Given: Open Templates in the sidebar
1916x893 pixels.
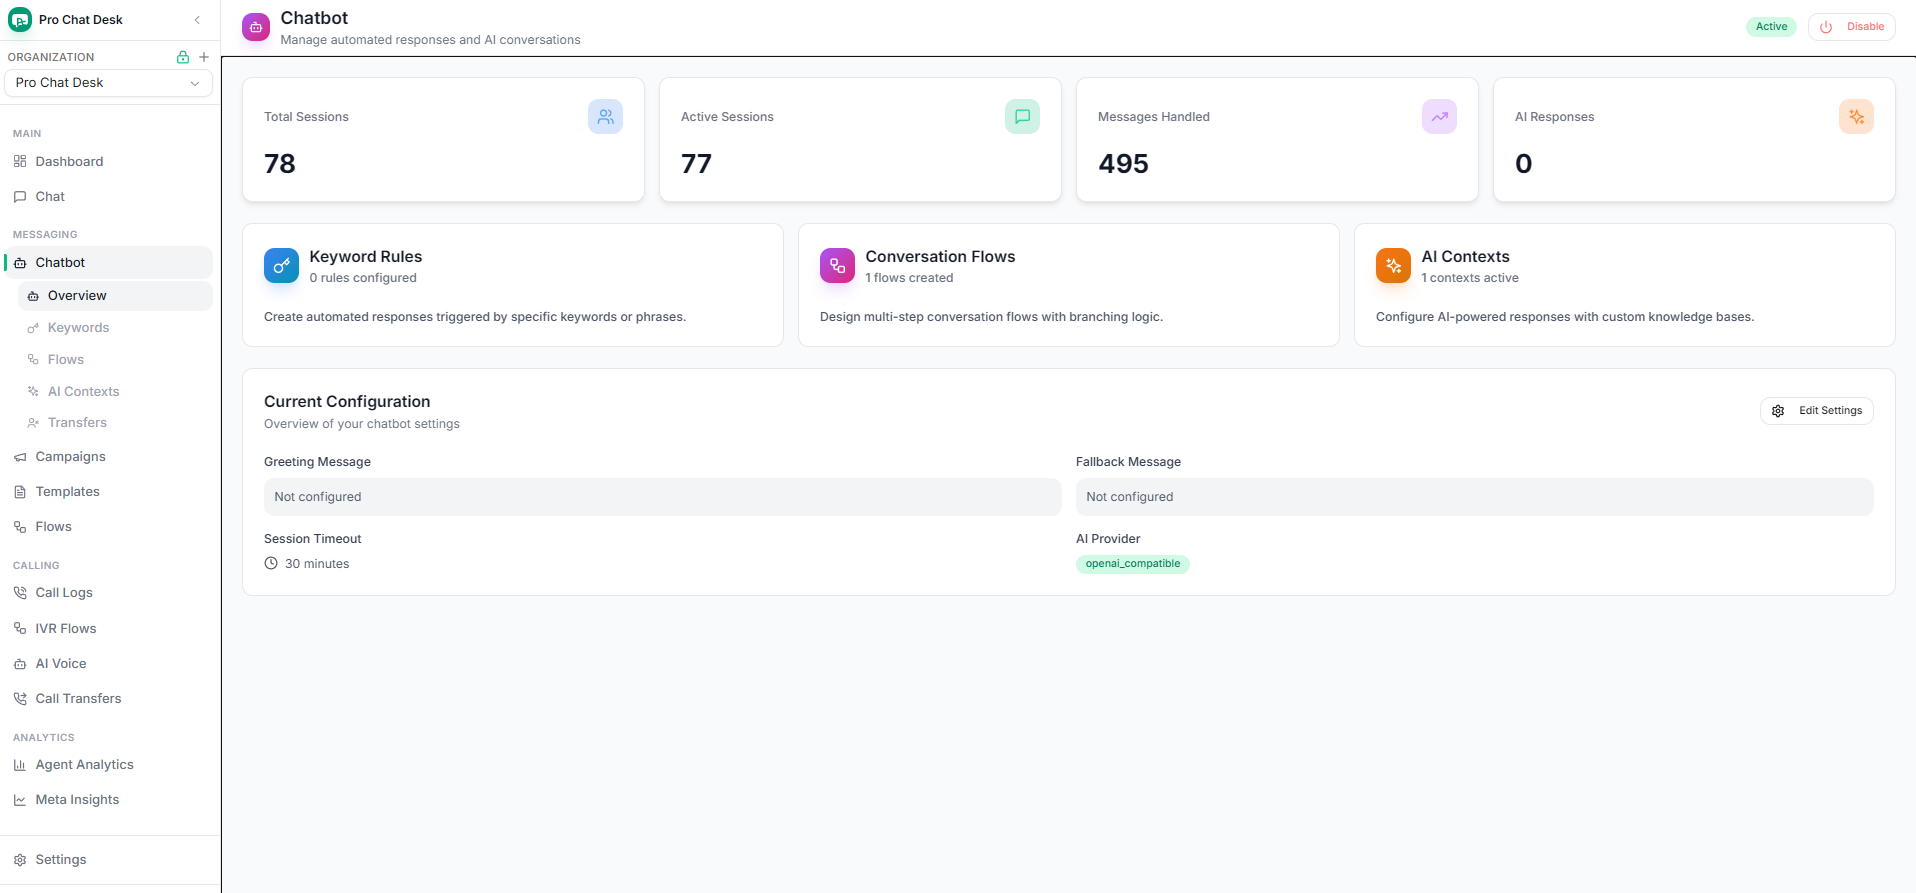Looking at the screenshot, I should (108, 492).
